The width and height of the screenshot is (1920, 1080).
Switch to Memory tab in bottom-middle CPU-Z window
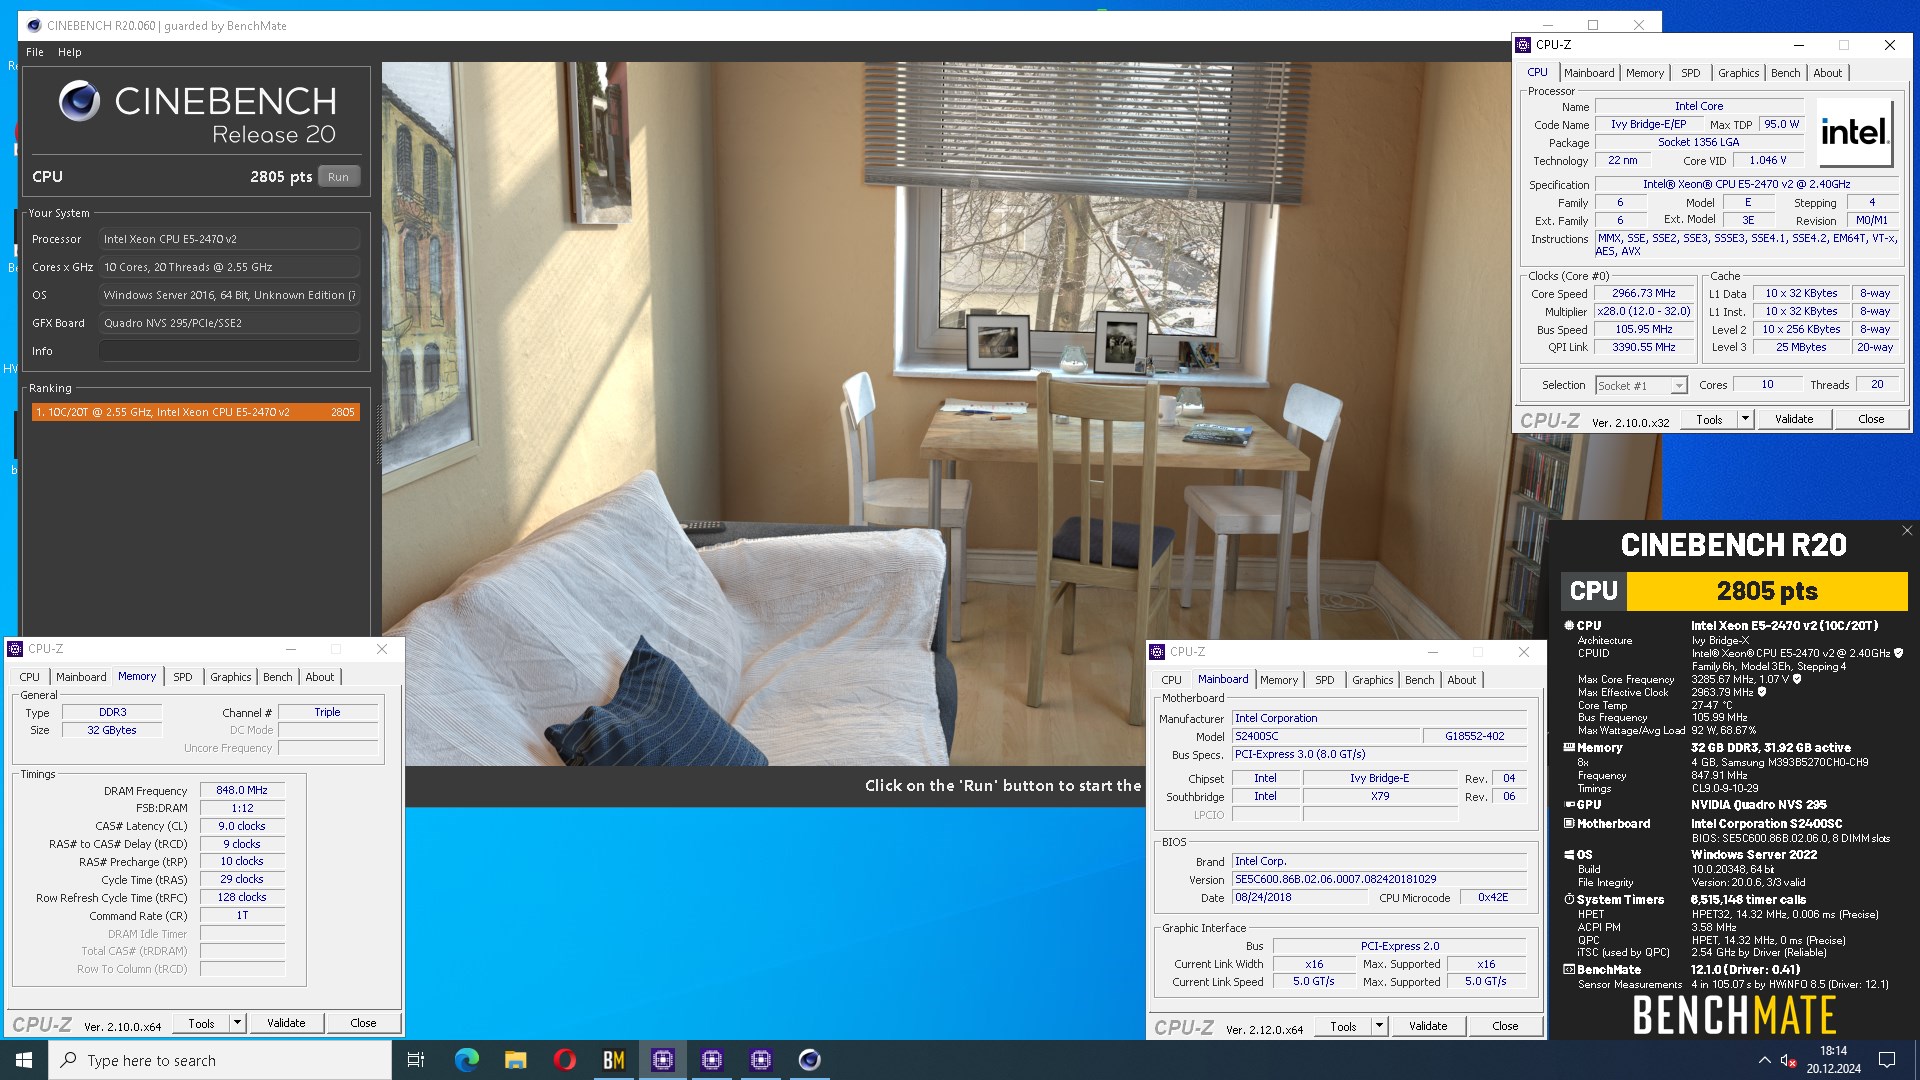click(1279, 680)
